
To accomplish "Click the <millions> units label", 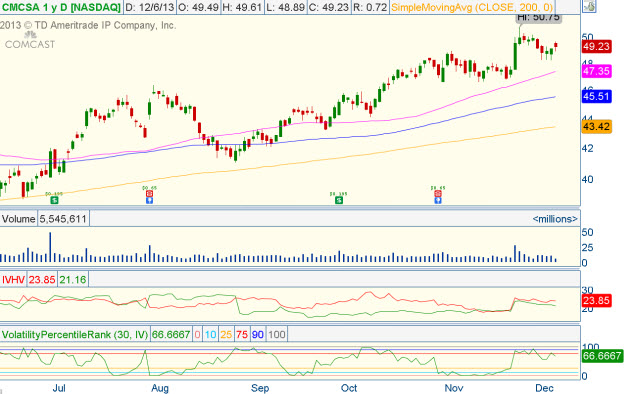I will pyautogui.click(x=555, y=219).
